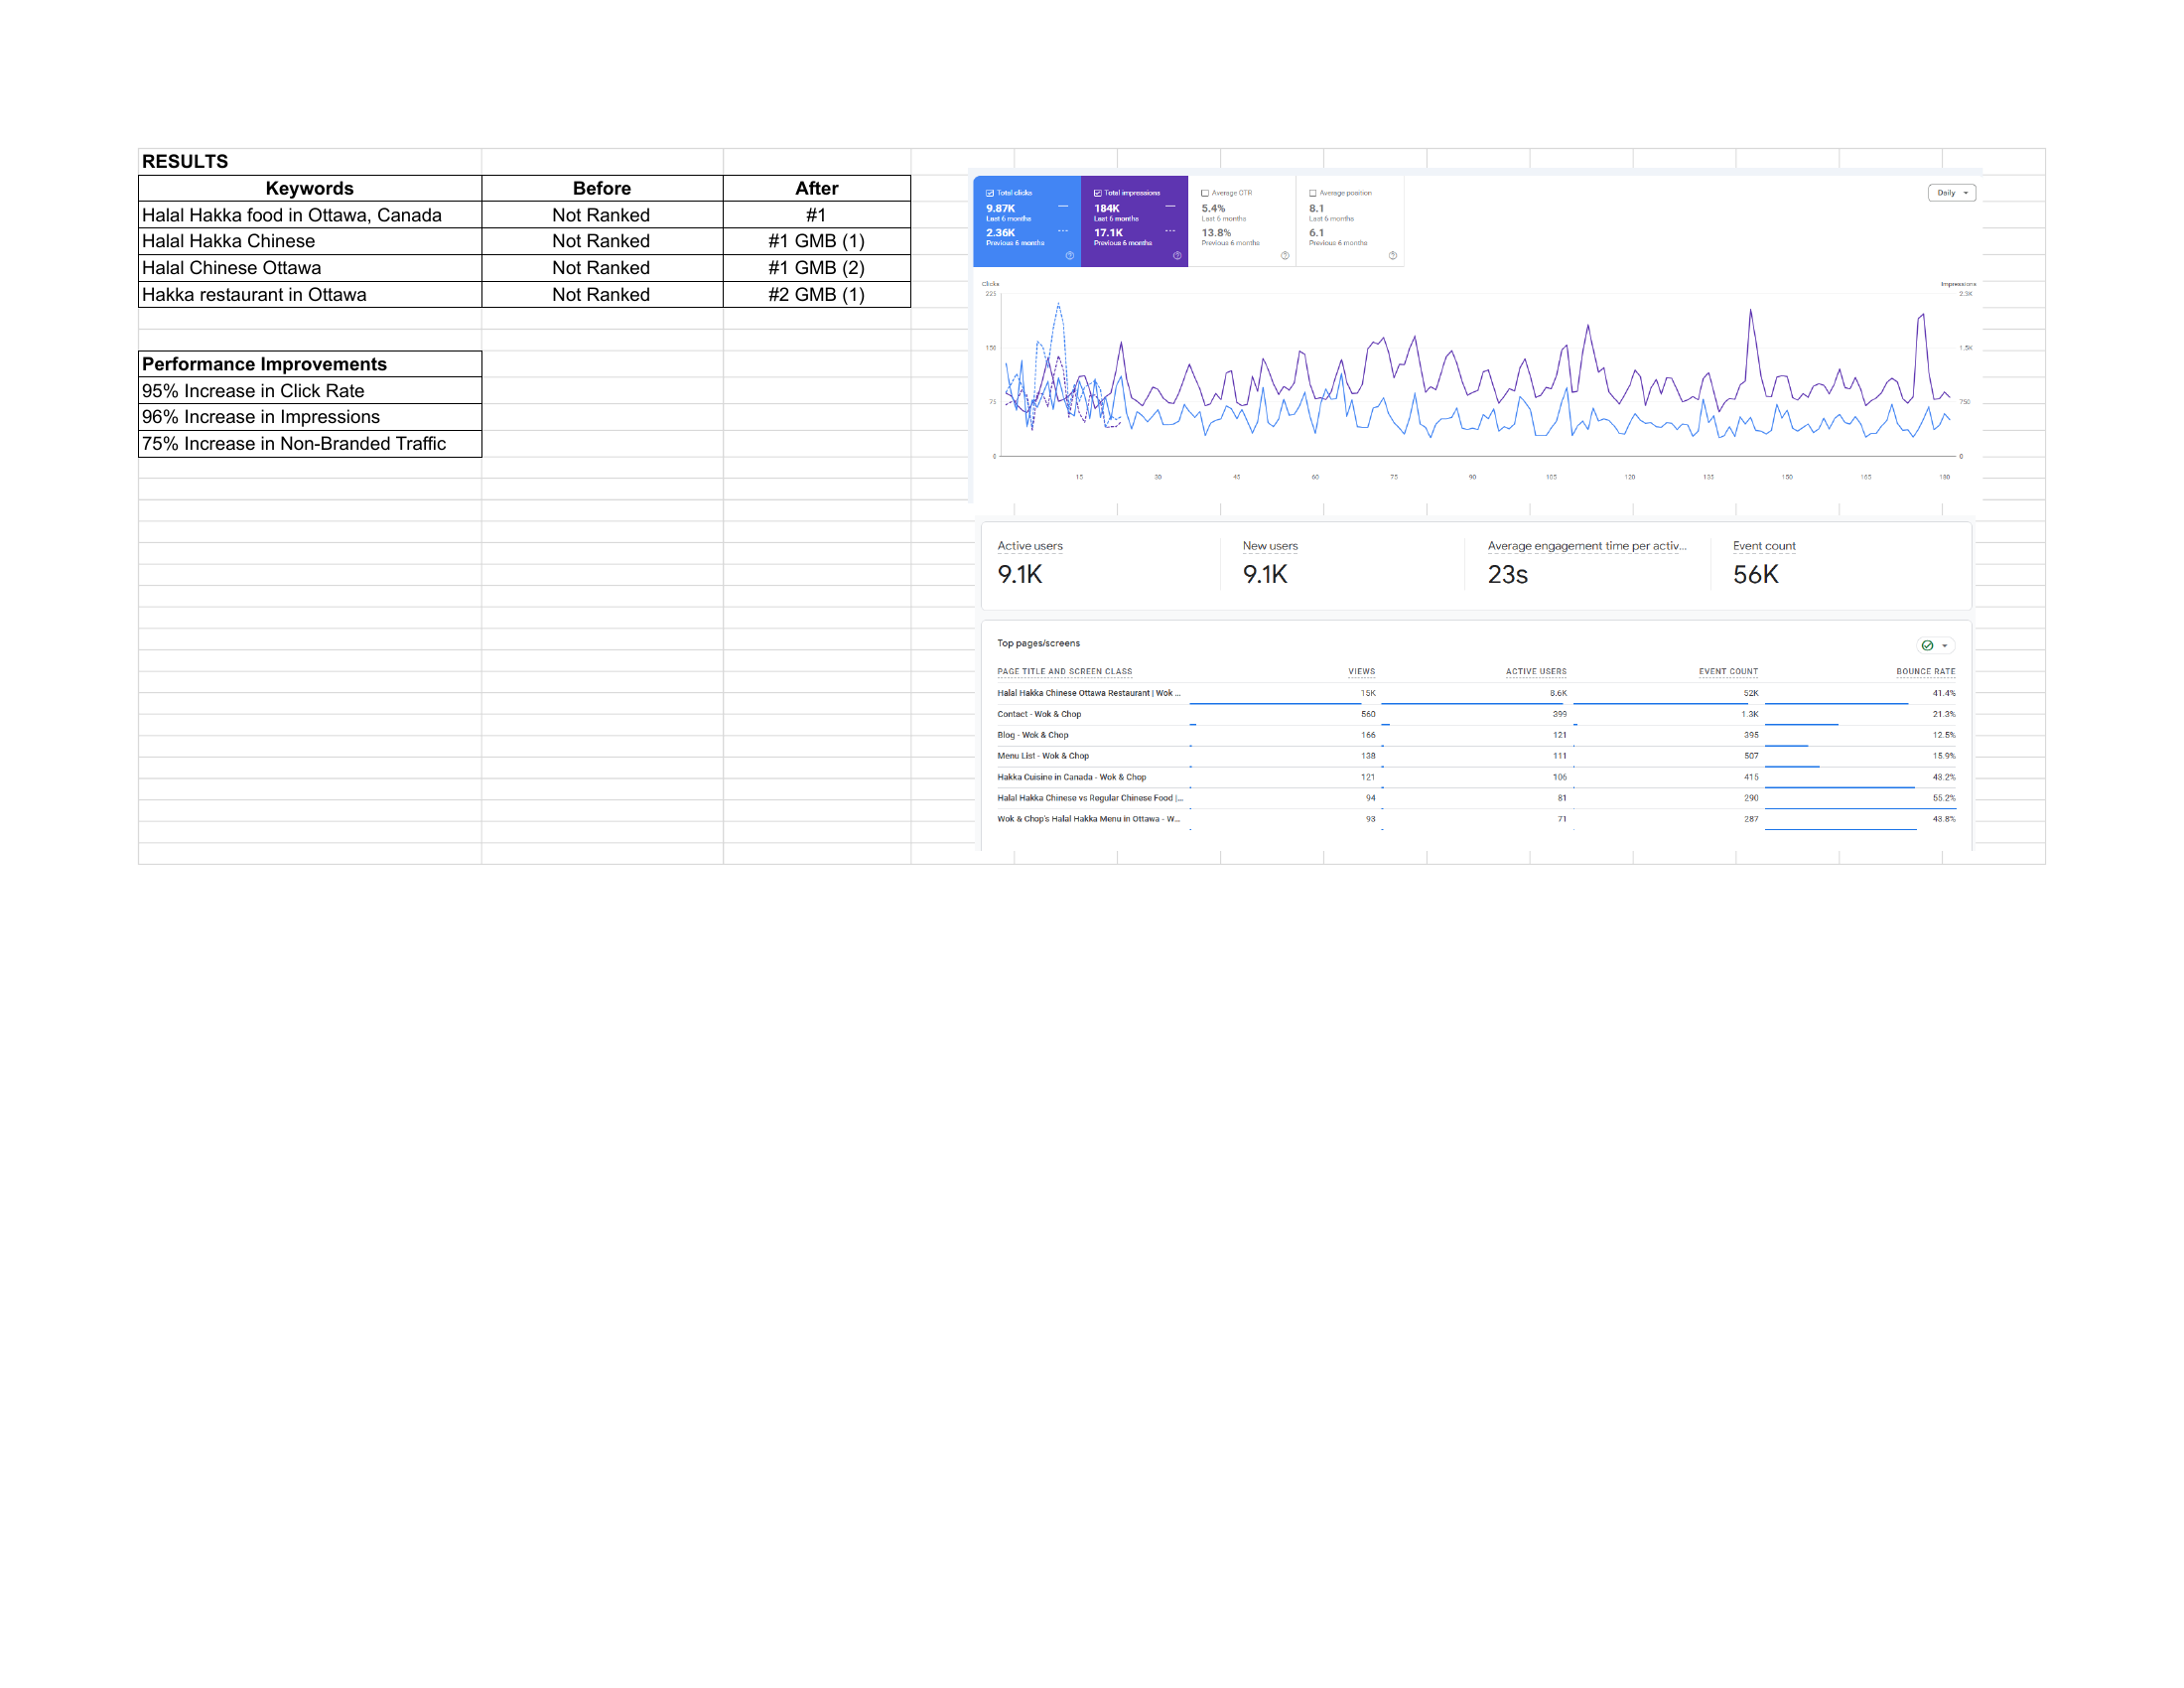Open help icon on Average CTR card

1285,255
